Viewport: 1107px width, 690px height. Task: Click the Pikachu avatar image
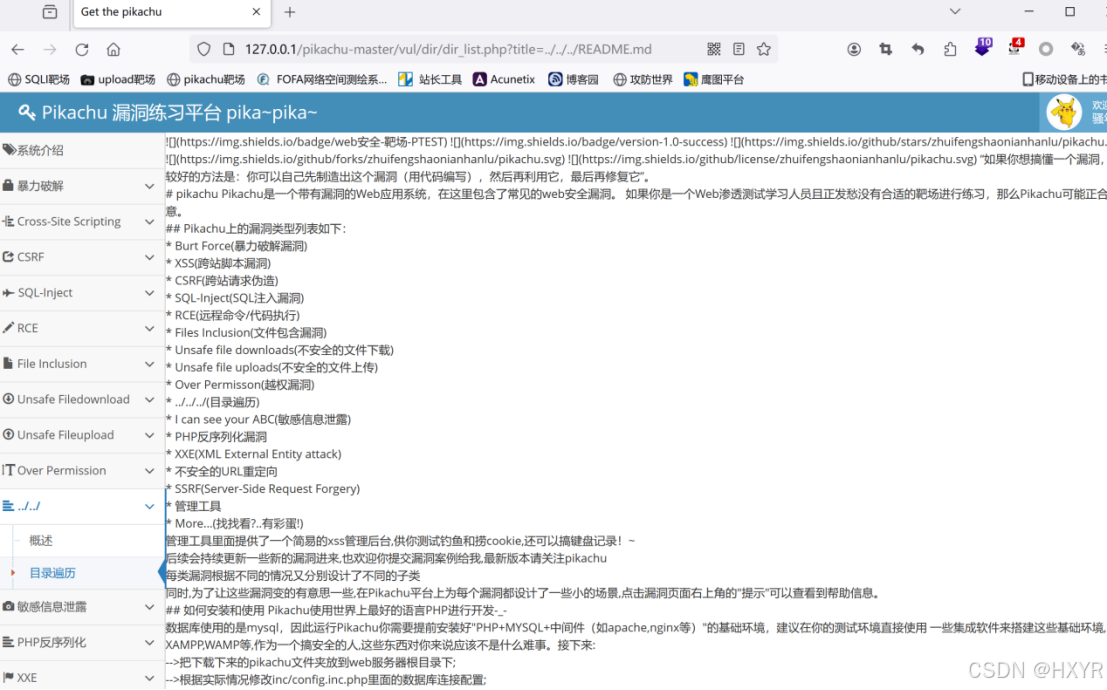point(1064,112)
